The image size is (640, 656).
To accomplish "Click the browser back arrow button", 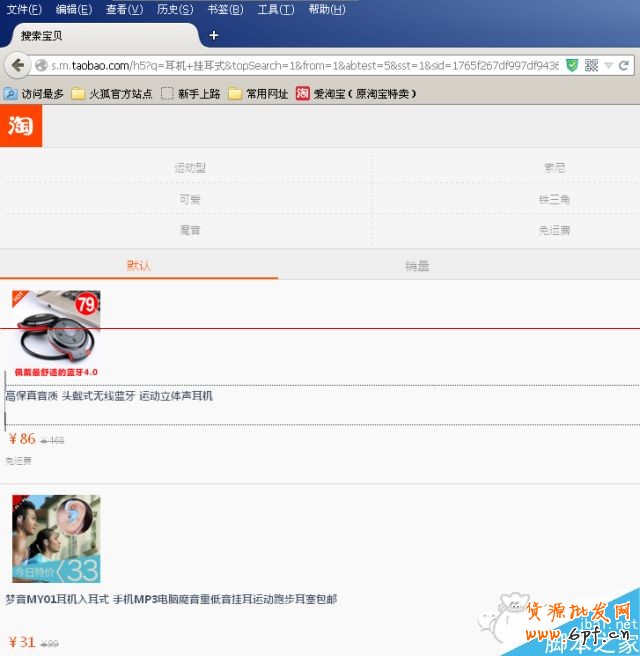I will (17, 65).
